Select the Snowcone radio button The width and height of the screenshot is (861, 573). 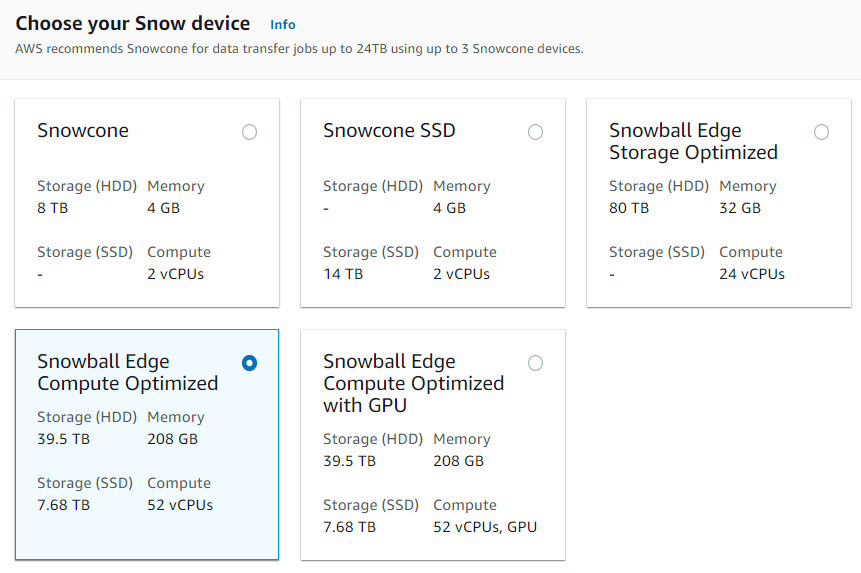coord(249,132)
